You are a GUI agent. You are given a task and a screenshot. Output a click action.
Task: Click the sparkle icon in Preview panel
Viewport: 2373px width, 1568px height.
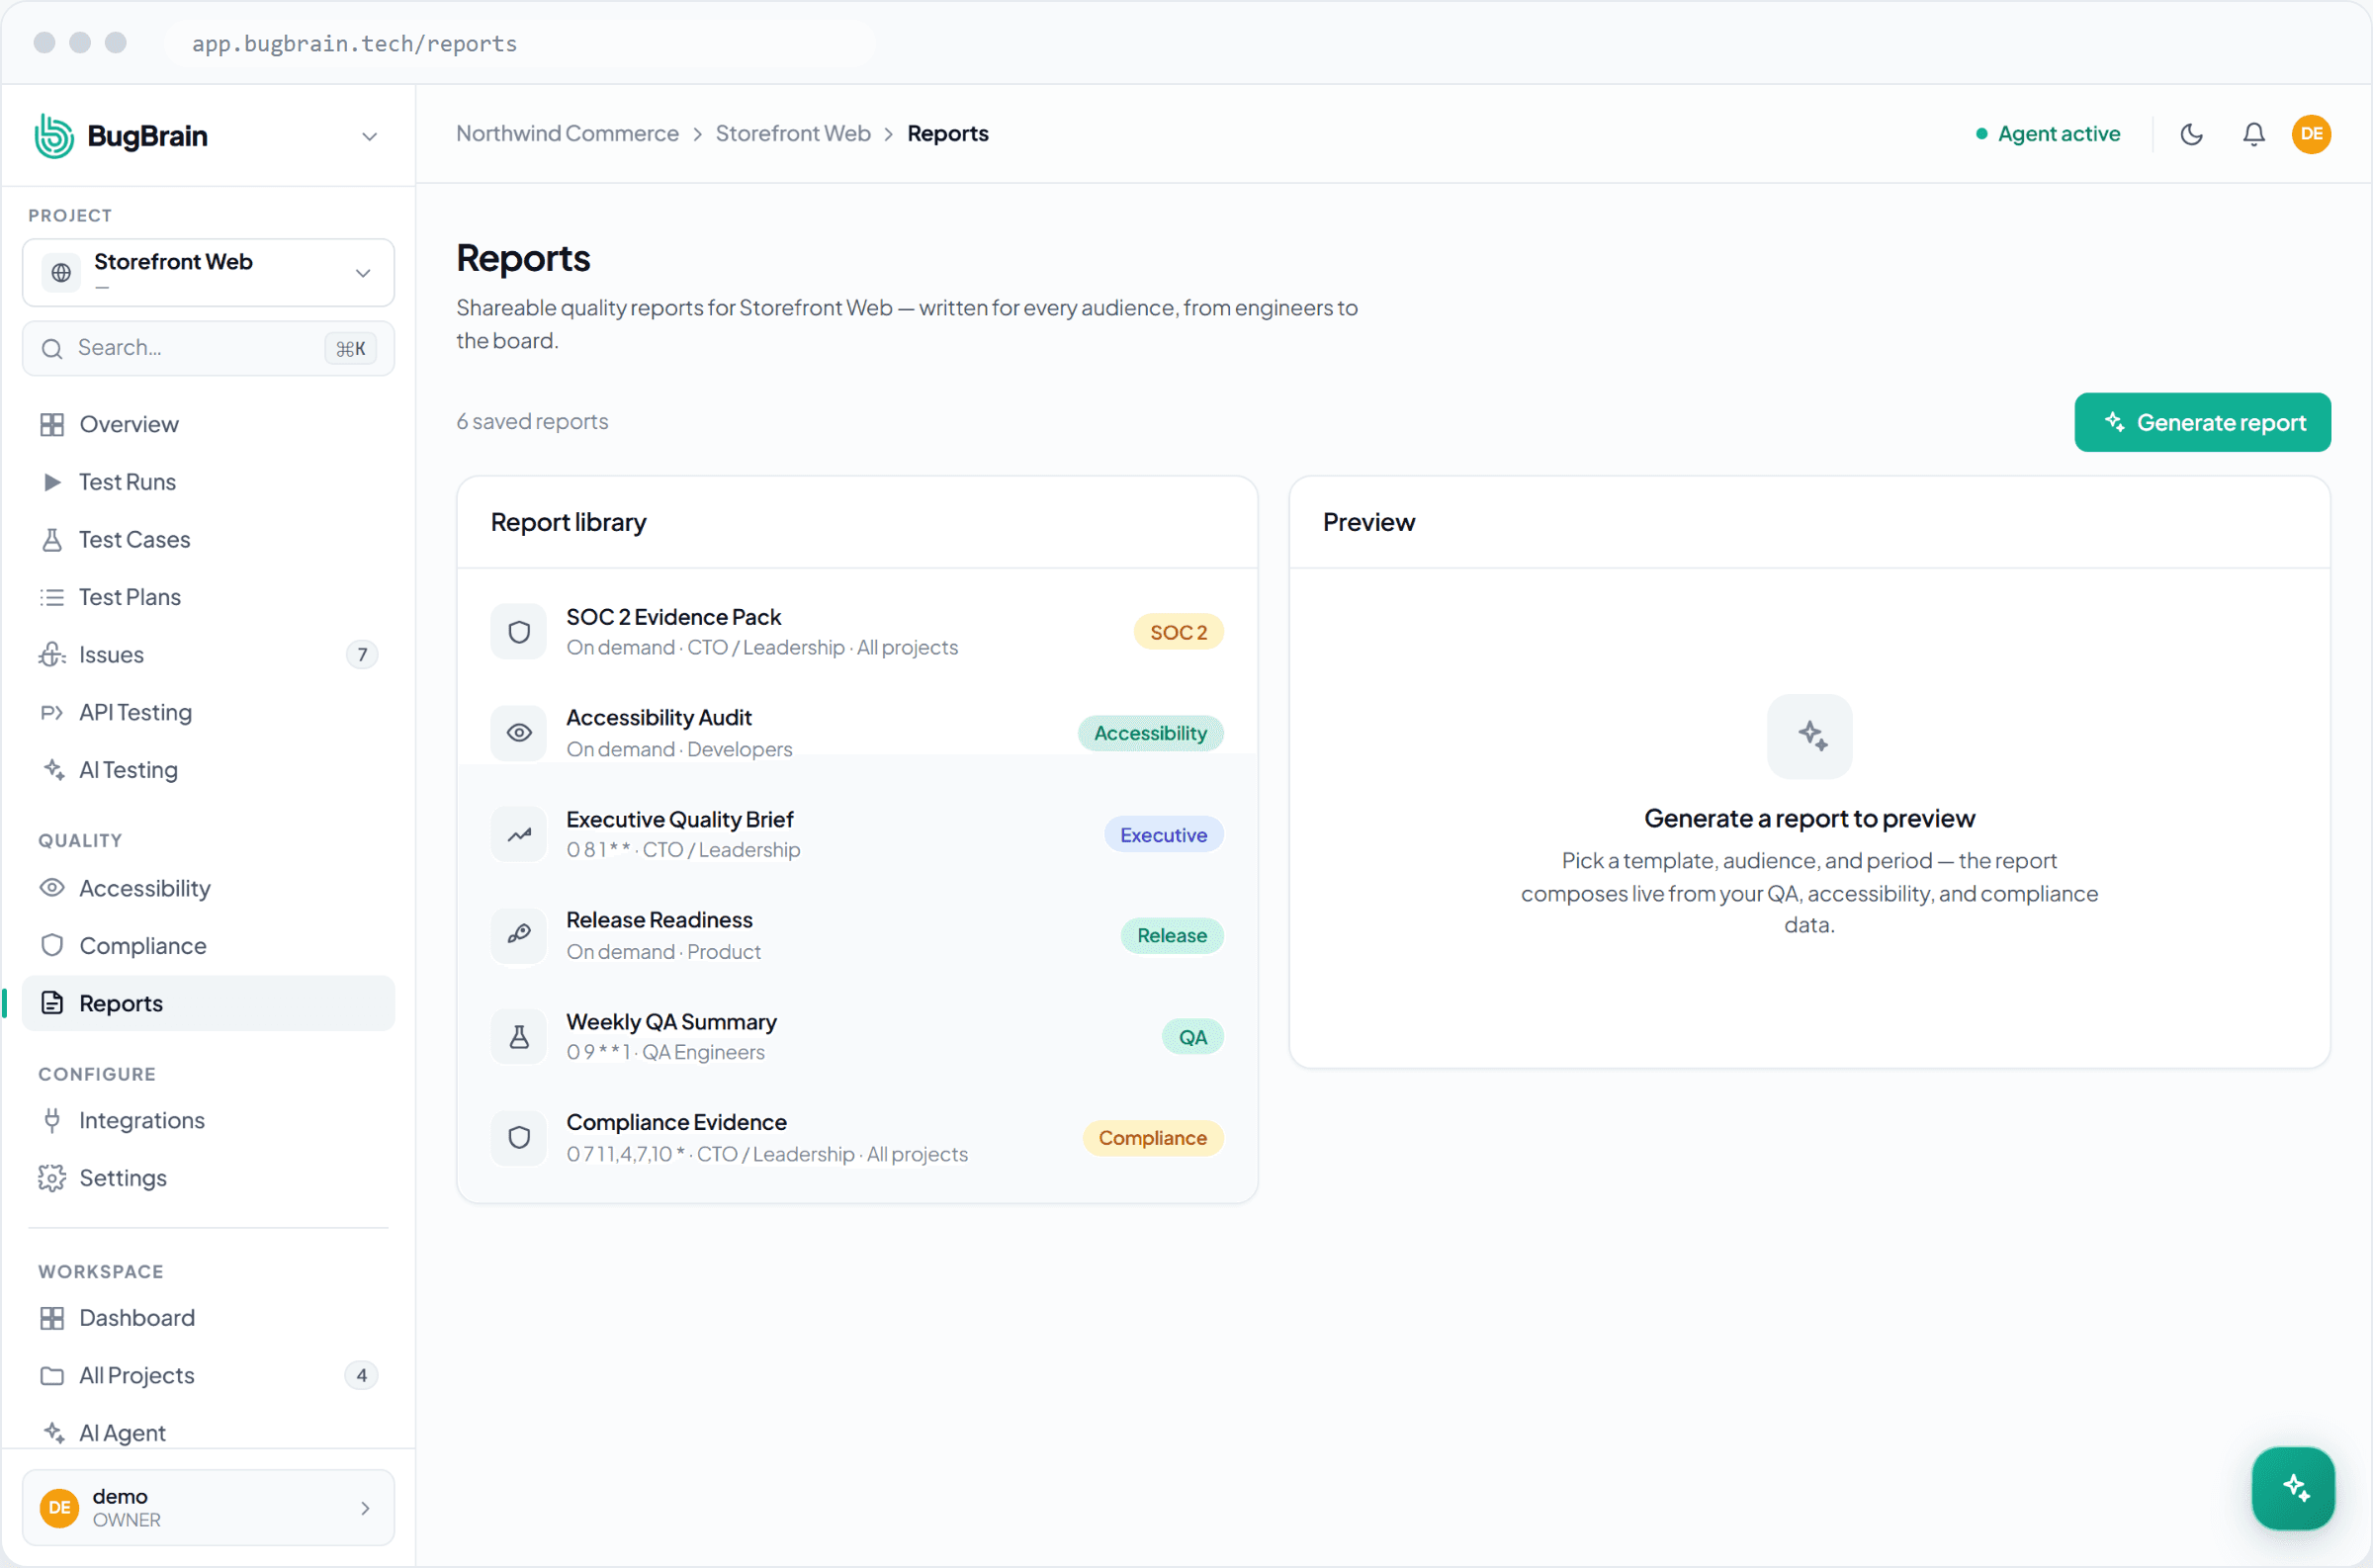point(1809,736)
